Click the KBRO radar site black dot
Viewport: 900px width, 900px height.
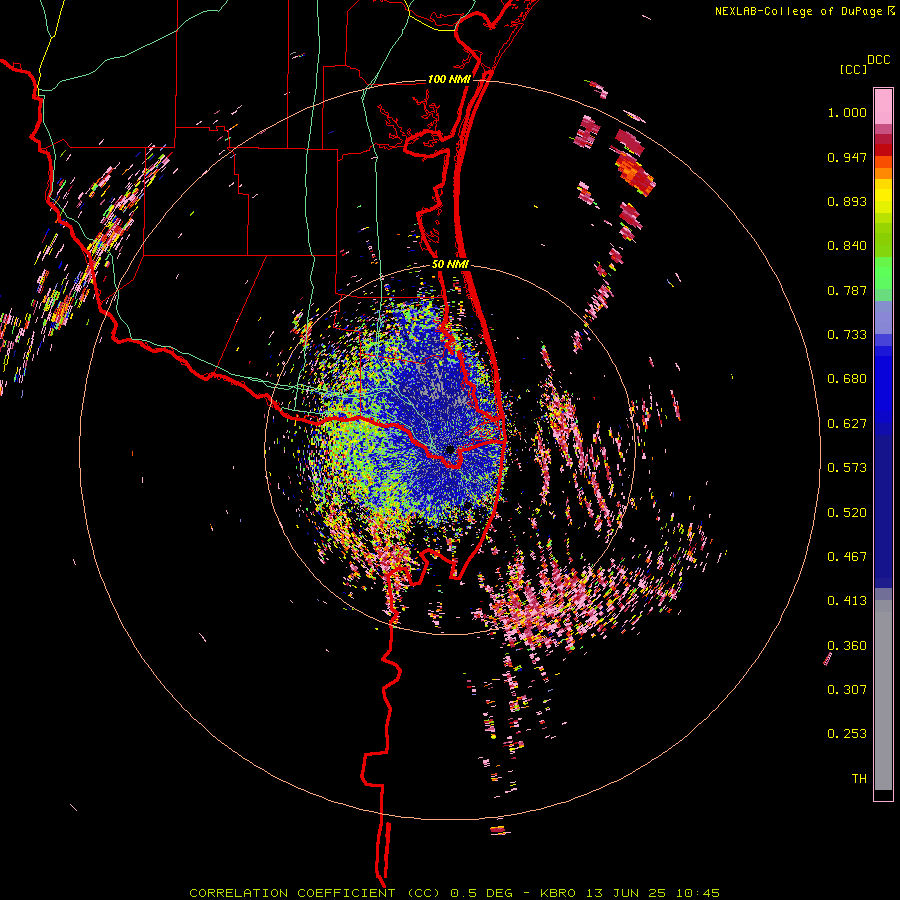click(450, 450)
